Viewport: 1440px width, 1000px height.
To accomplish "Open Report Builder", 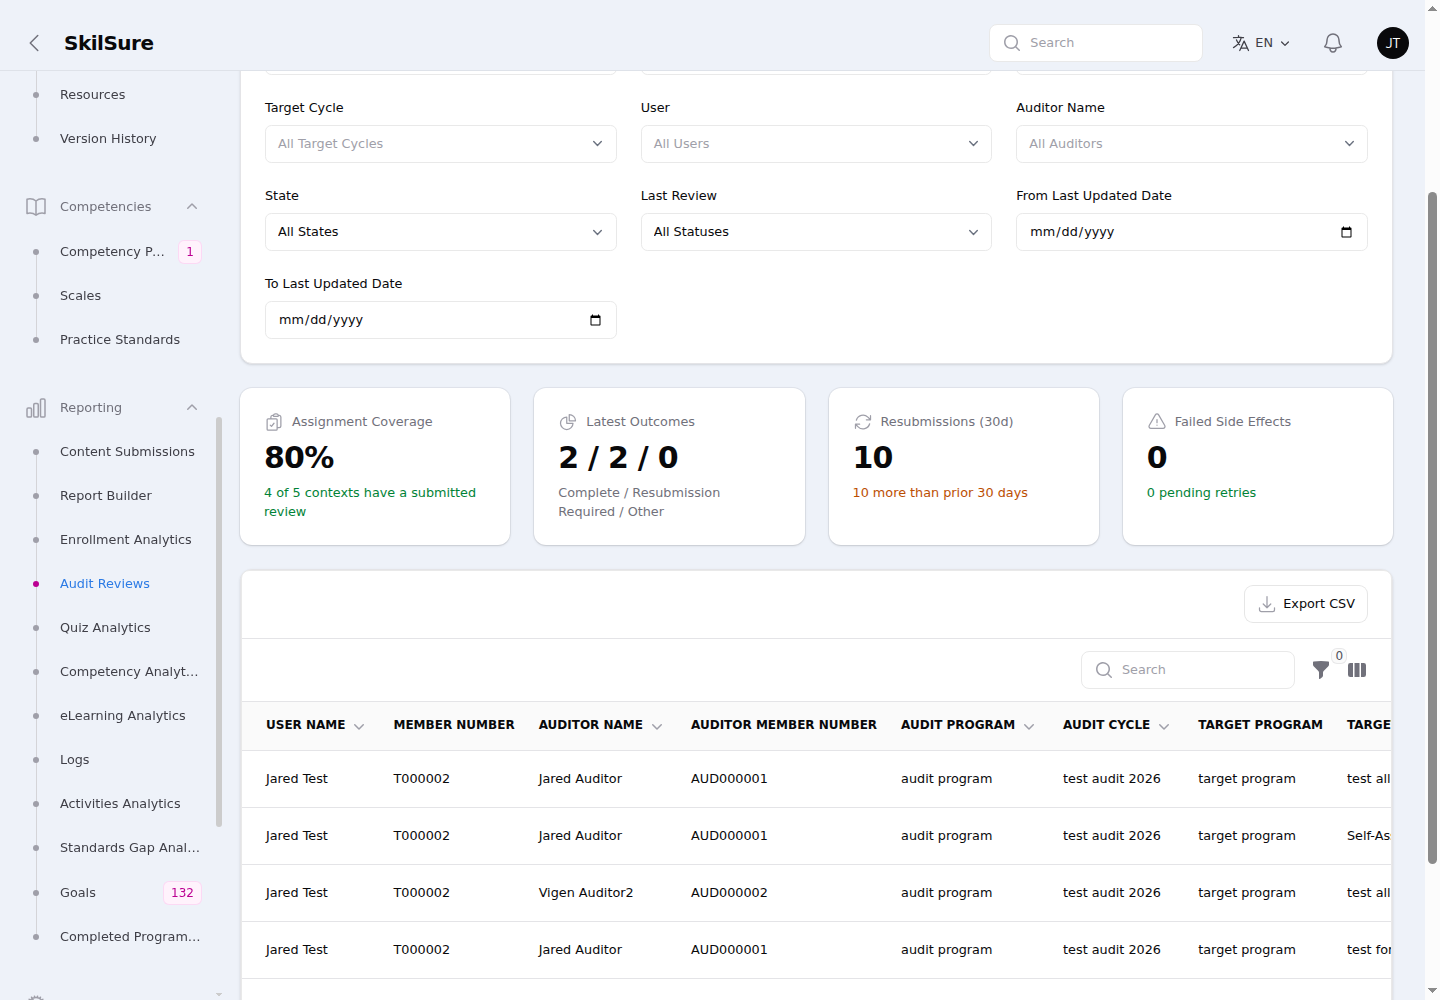I will pyautogui.click(x=106, y=496).
